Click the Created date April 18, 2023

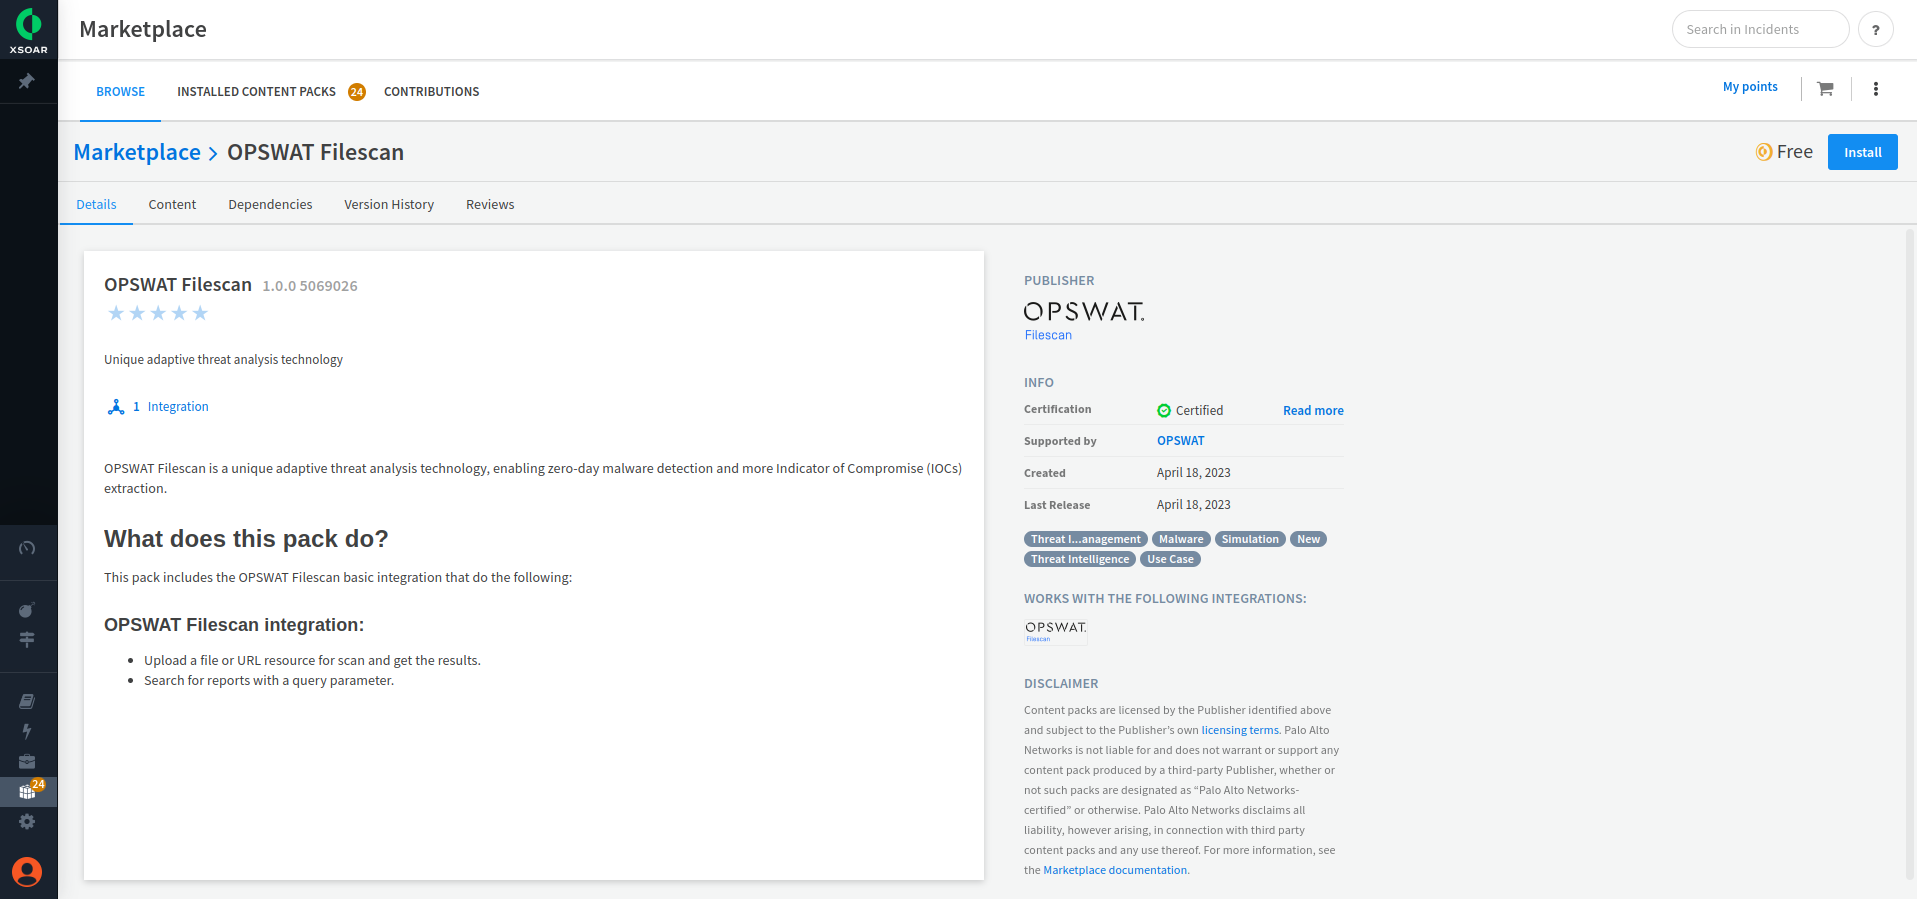1193,473
